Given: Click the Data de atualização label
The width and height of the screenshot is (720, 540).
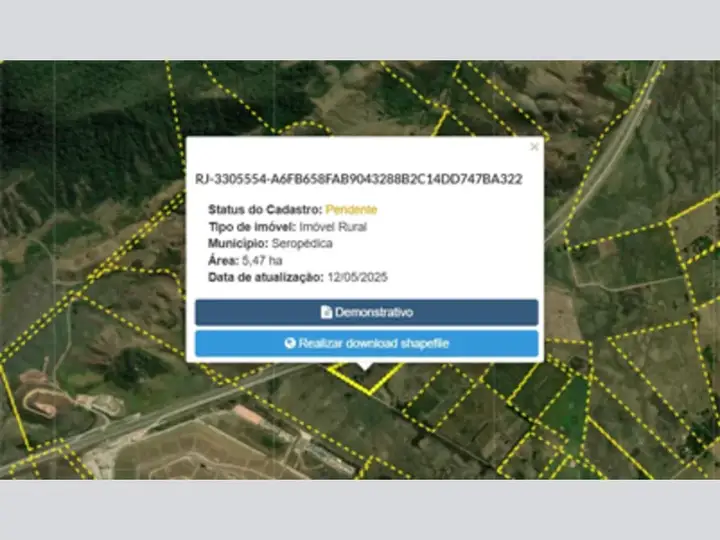Looking at the screenshot, I should (x=266, y=277).
